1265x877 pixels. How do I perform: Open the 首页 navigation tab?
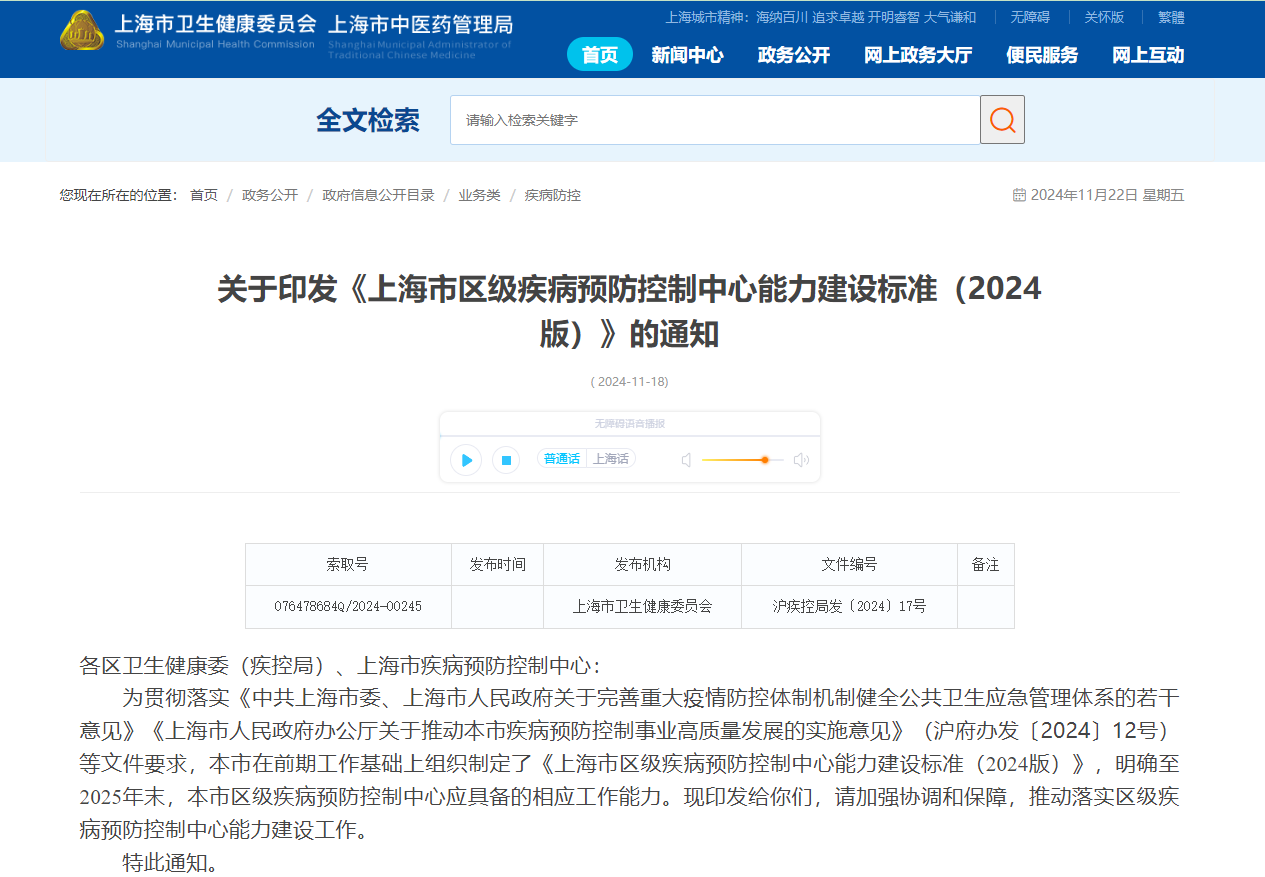point(600,55)
